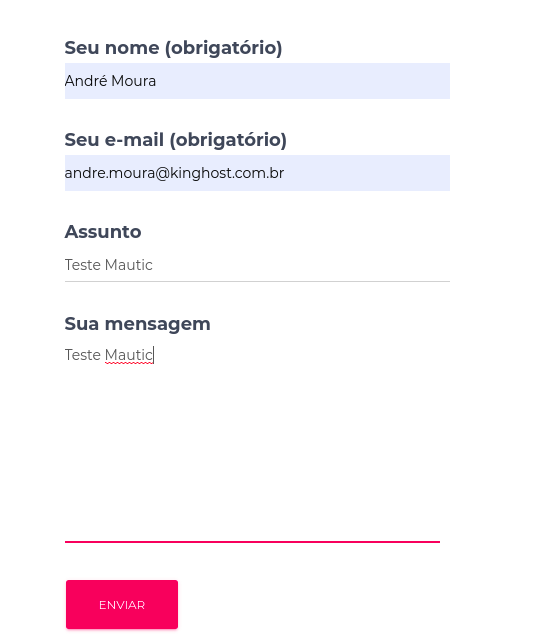
Task: Click the ENVIAR submit button
Action: pos(122,604)
